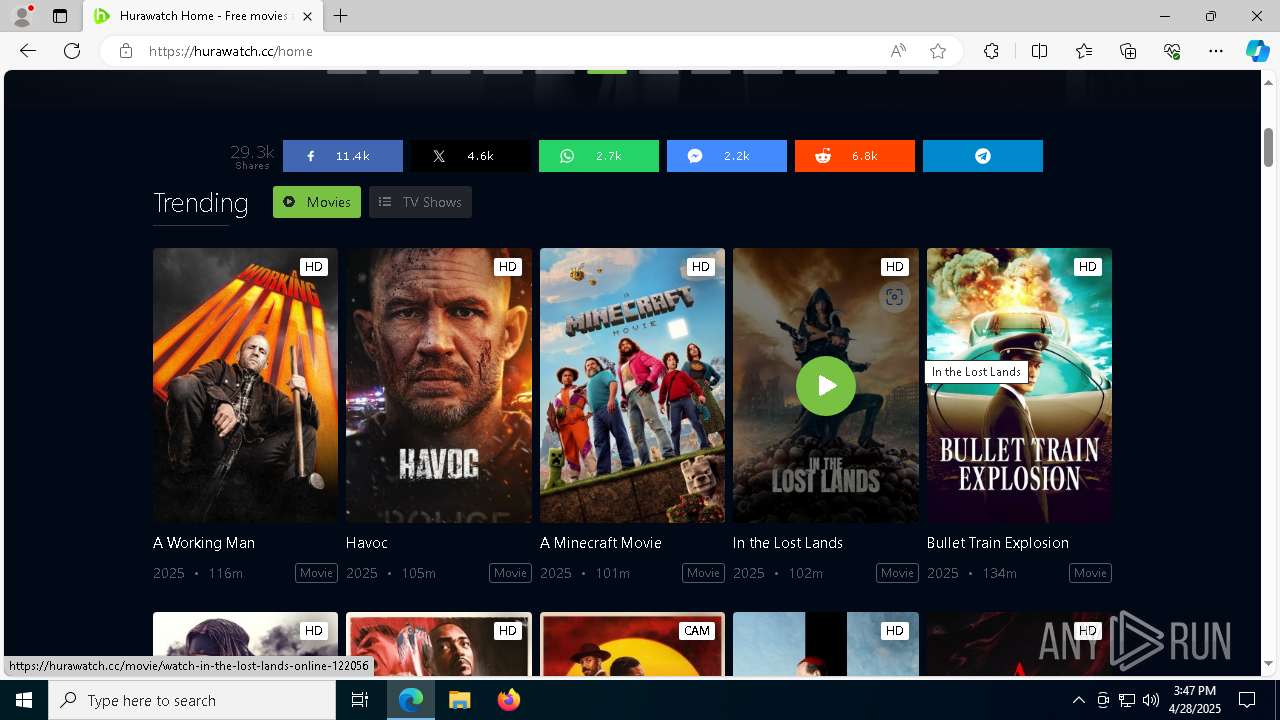This screenshot has width=1280, height=720.
Task: Open Windows Start menu
Action: (24, 700)
